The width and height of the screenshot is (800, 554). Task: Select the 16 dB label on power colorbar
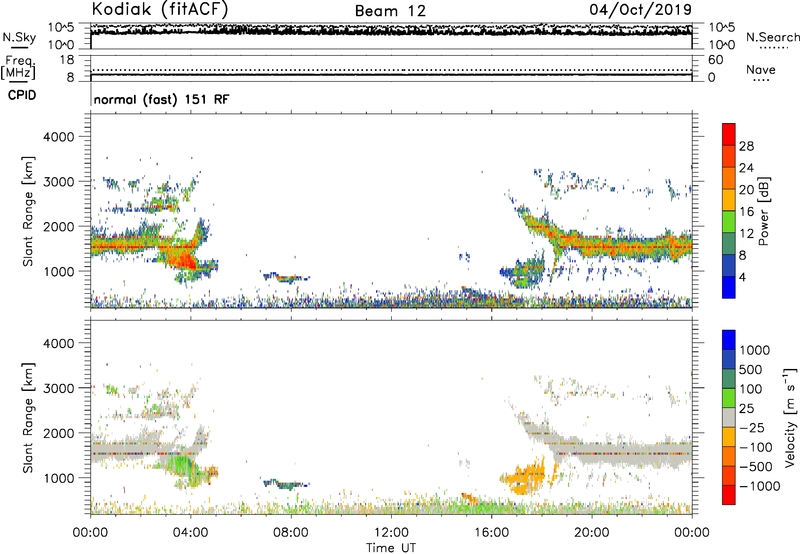(746, 212)
